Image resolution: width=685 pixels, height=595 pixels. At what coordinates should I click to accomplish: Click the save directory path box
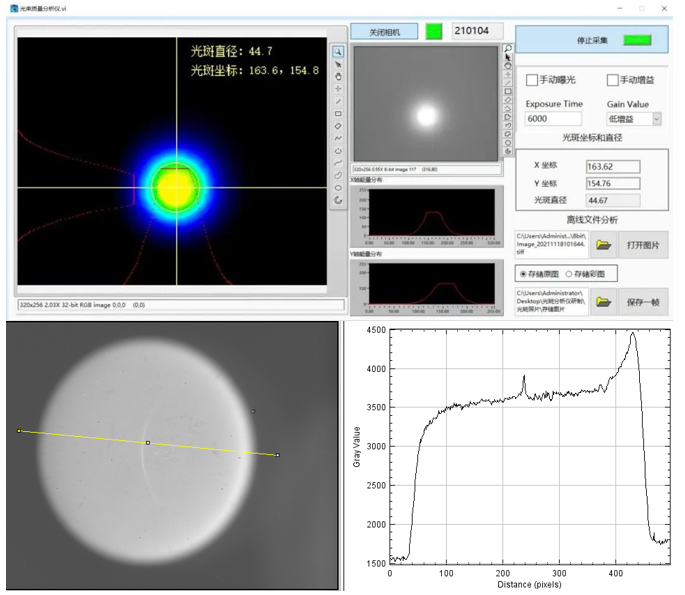point(552,301)
